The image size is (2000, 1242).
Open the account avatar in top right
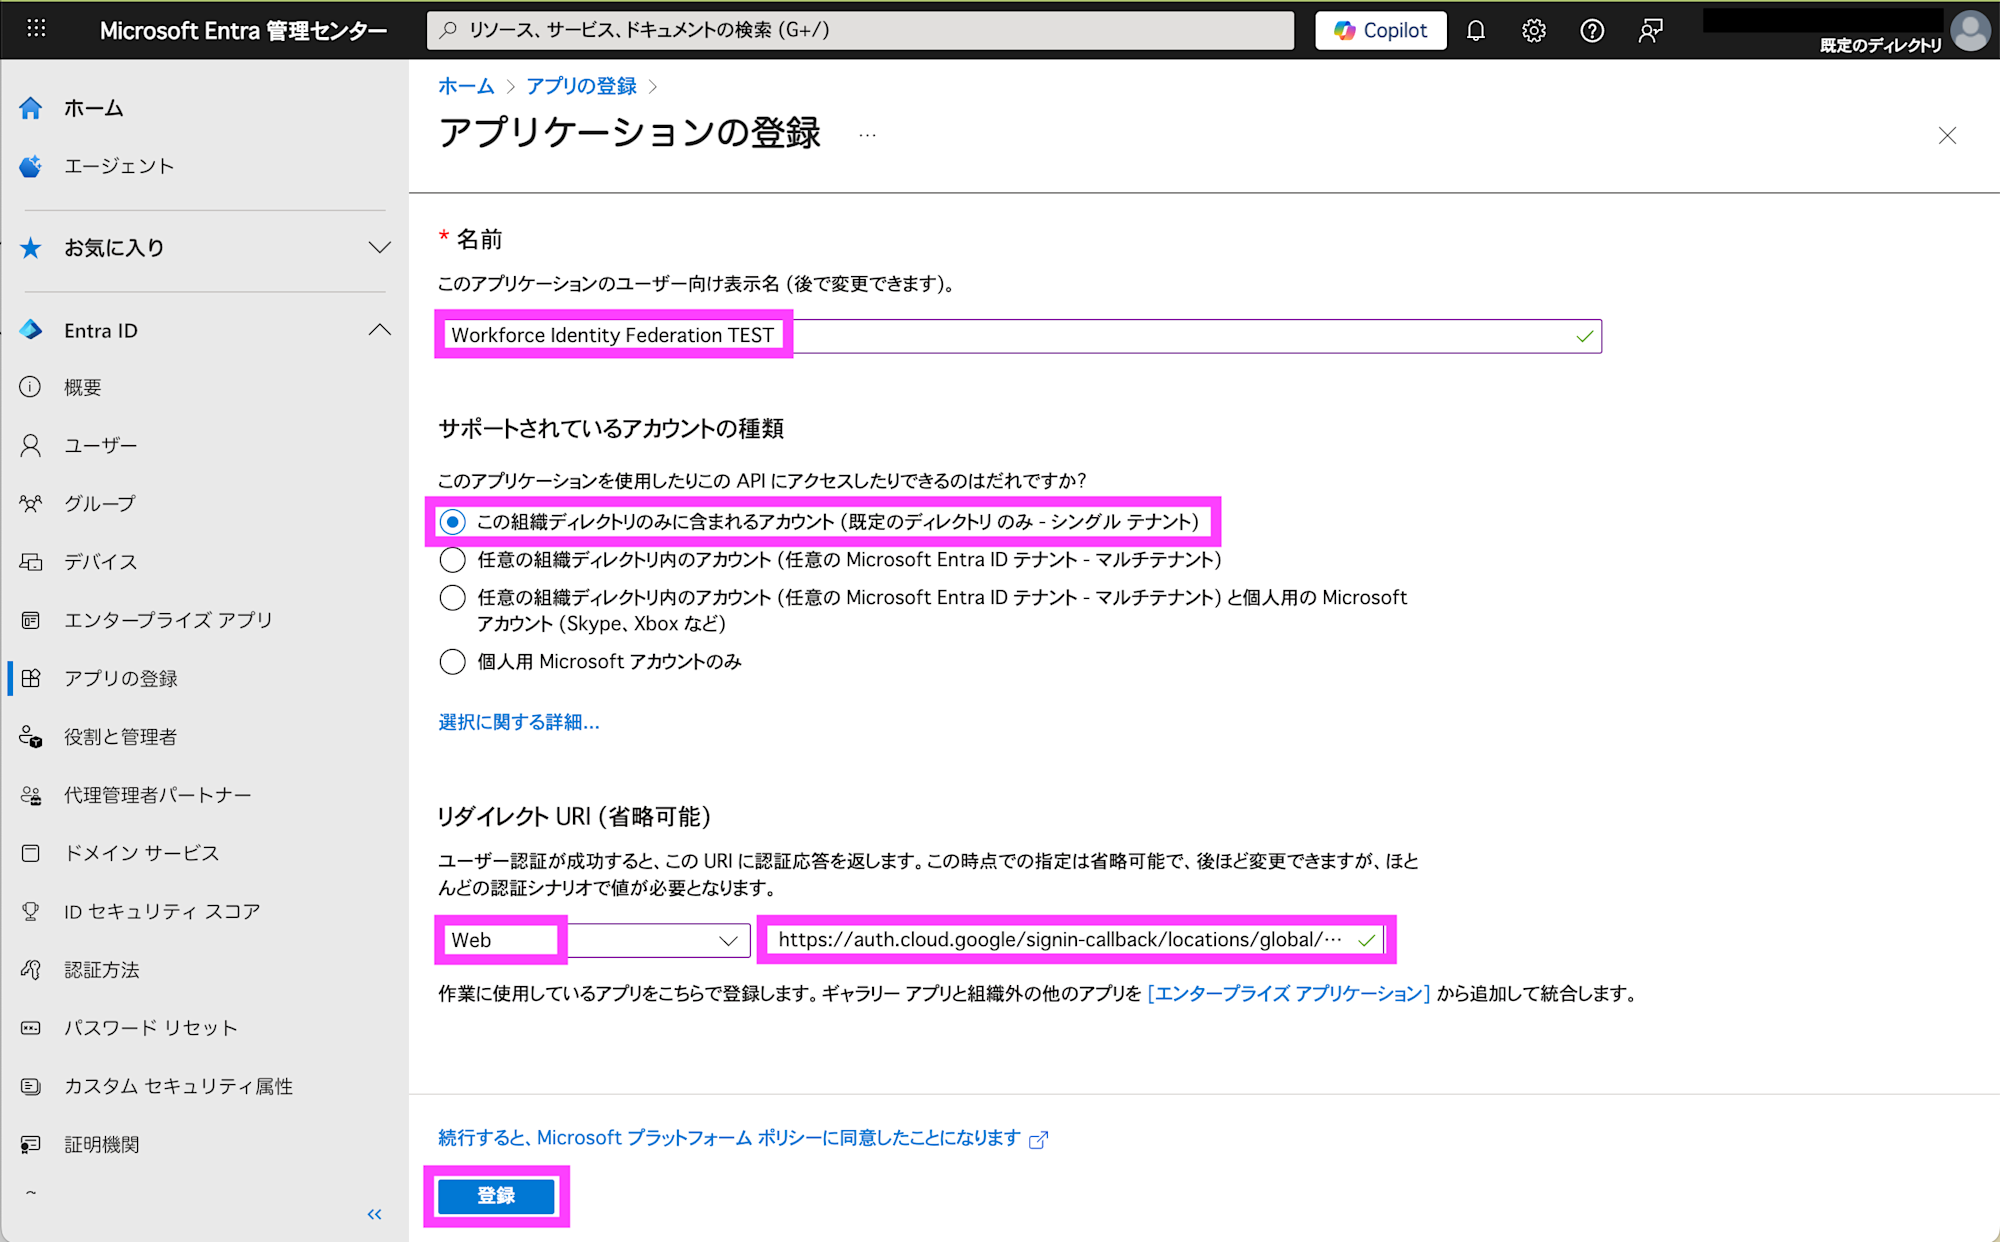1970,30
